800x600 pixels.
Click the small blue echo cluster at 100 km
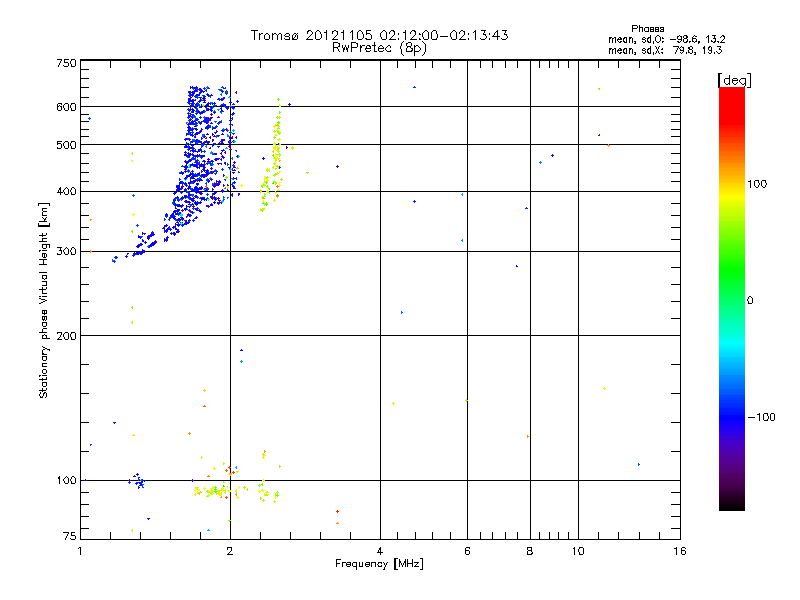[137, 481]
